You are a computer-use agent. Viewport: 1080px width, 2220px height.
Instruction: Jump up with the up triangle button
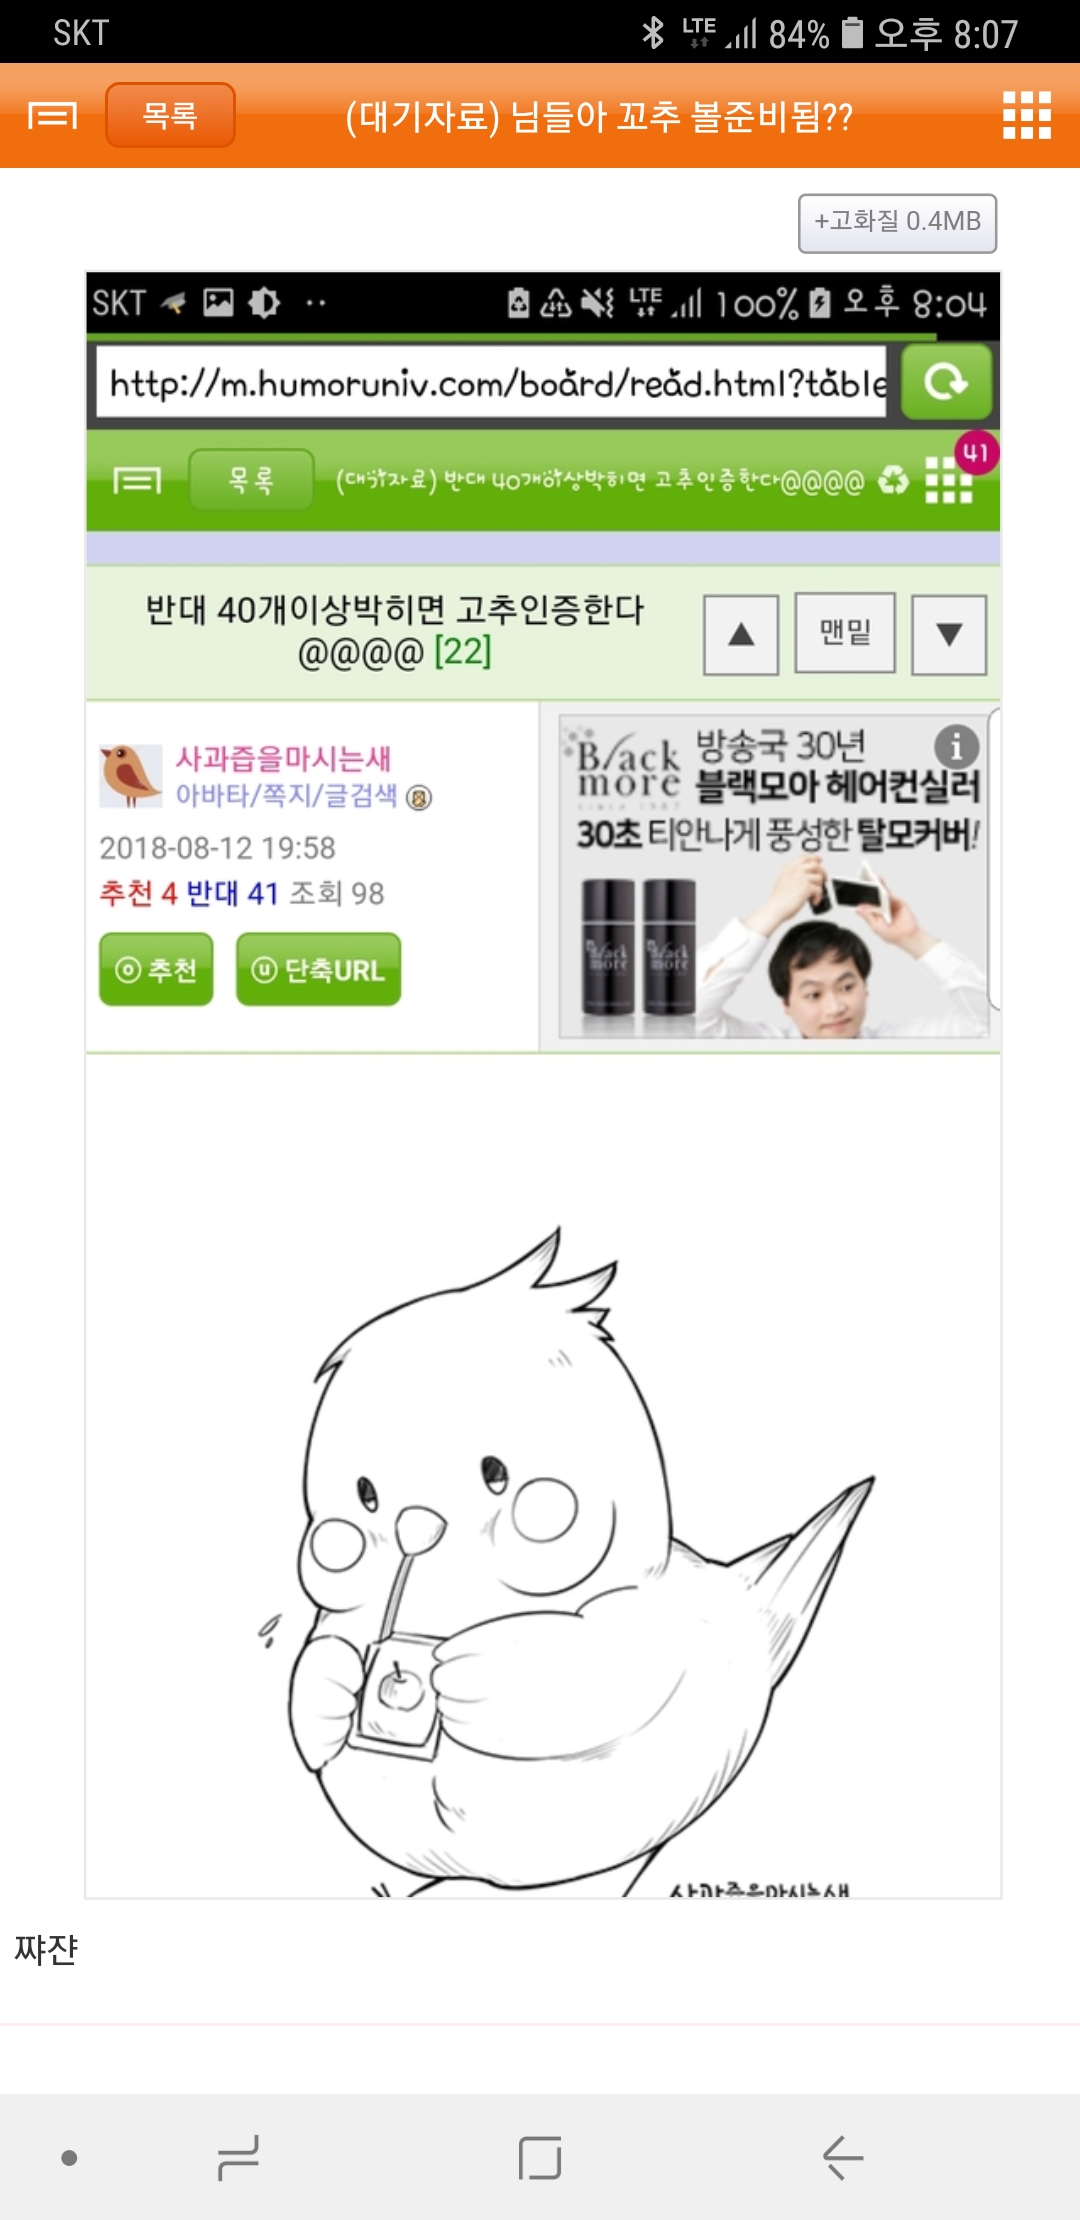pos(741,635)
